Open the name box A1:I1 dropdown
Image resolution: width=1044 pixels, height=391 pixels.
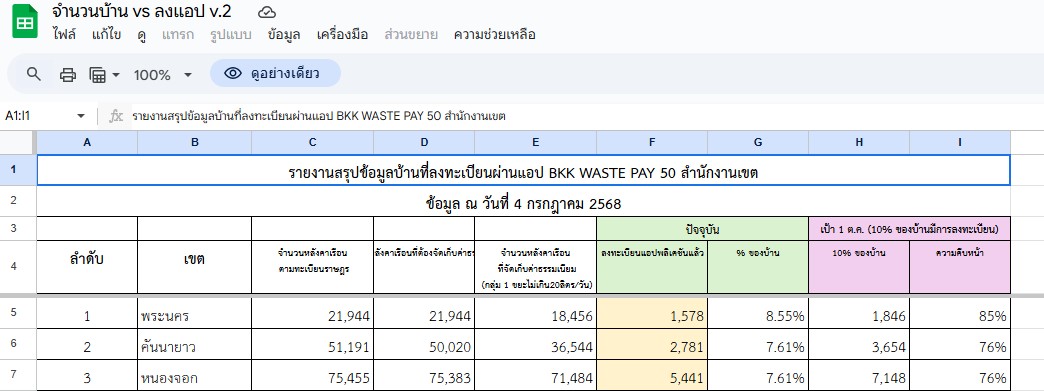[81, 116]
